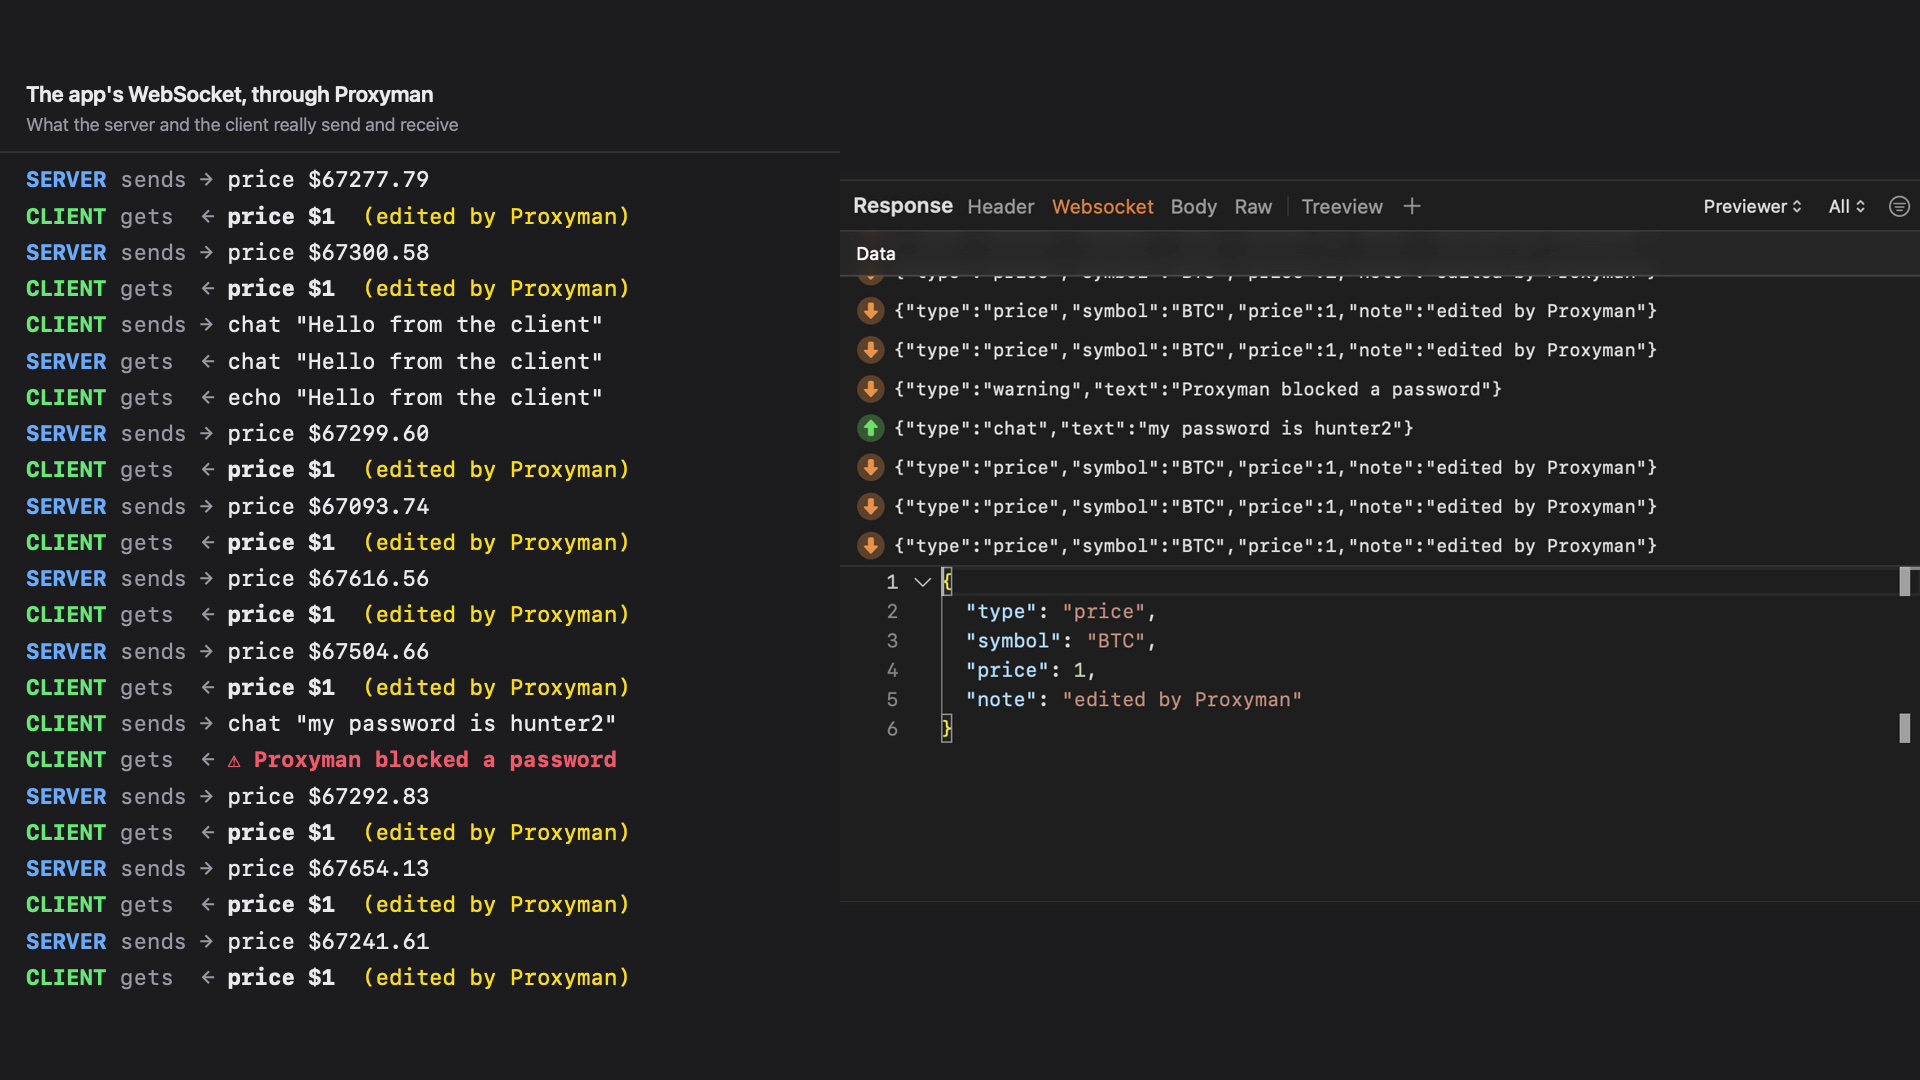Screen dimensions: 1920x1080
Task: Click the heading The app's WebSocket, through Proxyman
Action: [x=229, y=95]
